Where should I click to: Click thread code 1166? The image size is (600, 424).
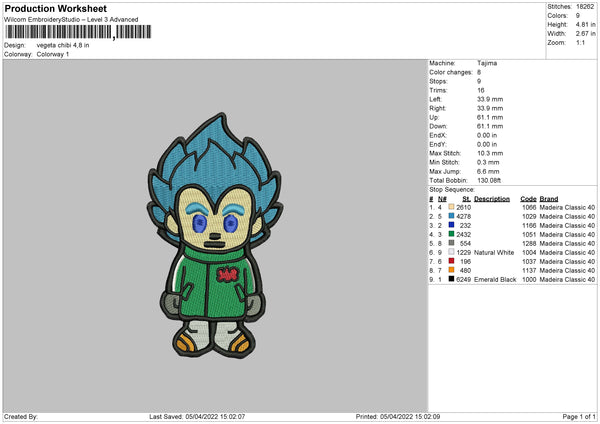[529, 225]
